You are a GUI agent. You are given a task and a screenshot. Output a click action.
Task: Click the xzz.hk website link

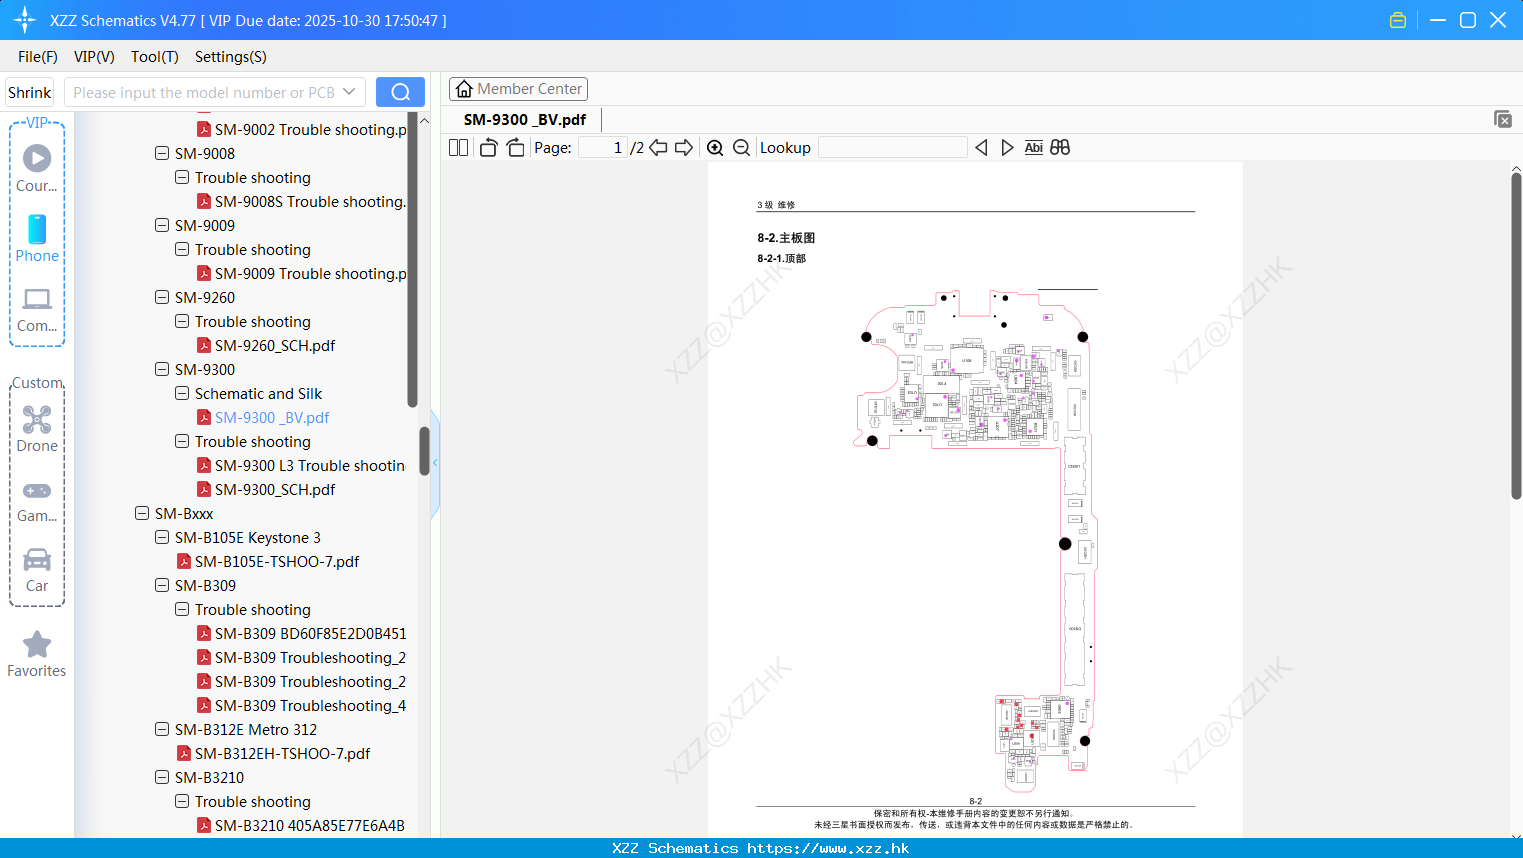click(x=828, y=848)
